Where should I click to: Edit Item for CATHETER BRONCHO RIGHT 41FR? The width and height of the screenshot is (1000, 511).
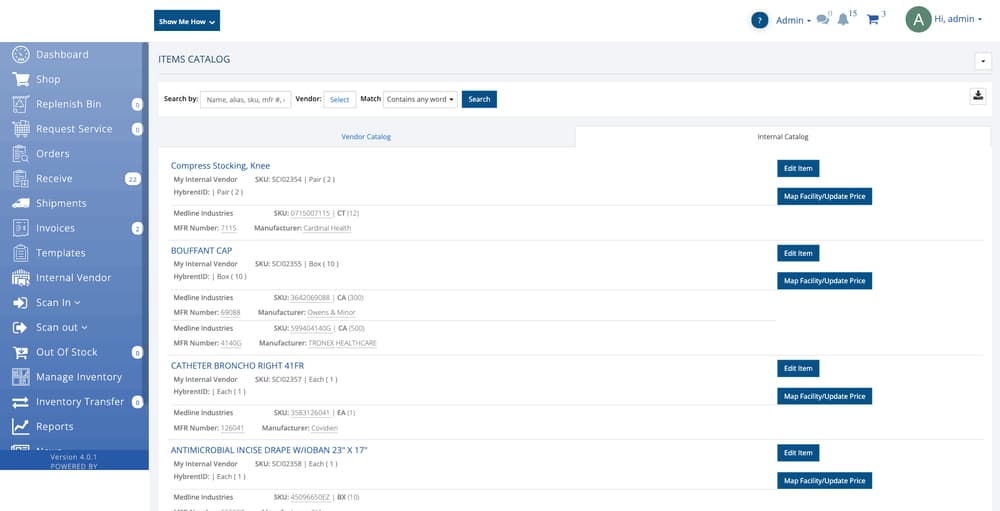[x=798, y=369]
